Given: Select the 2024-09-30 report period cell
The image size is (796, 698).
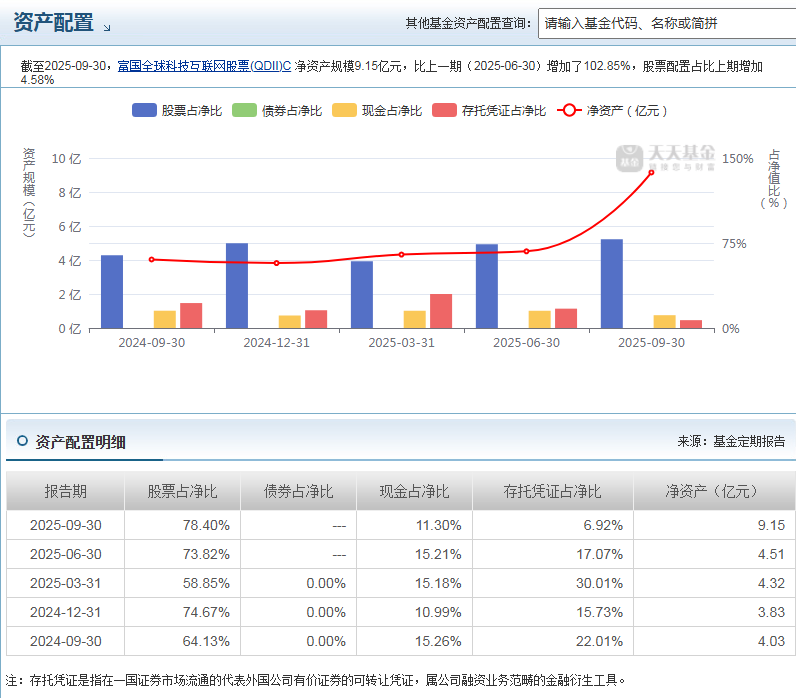Looking at the screenshot, I should (65, 641).
